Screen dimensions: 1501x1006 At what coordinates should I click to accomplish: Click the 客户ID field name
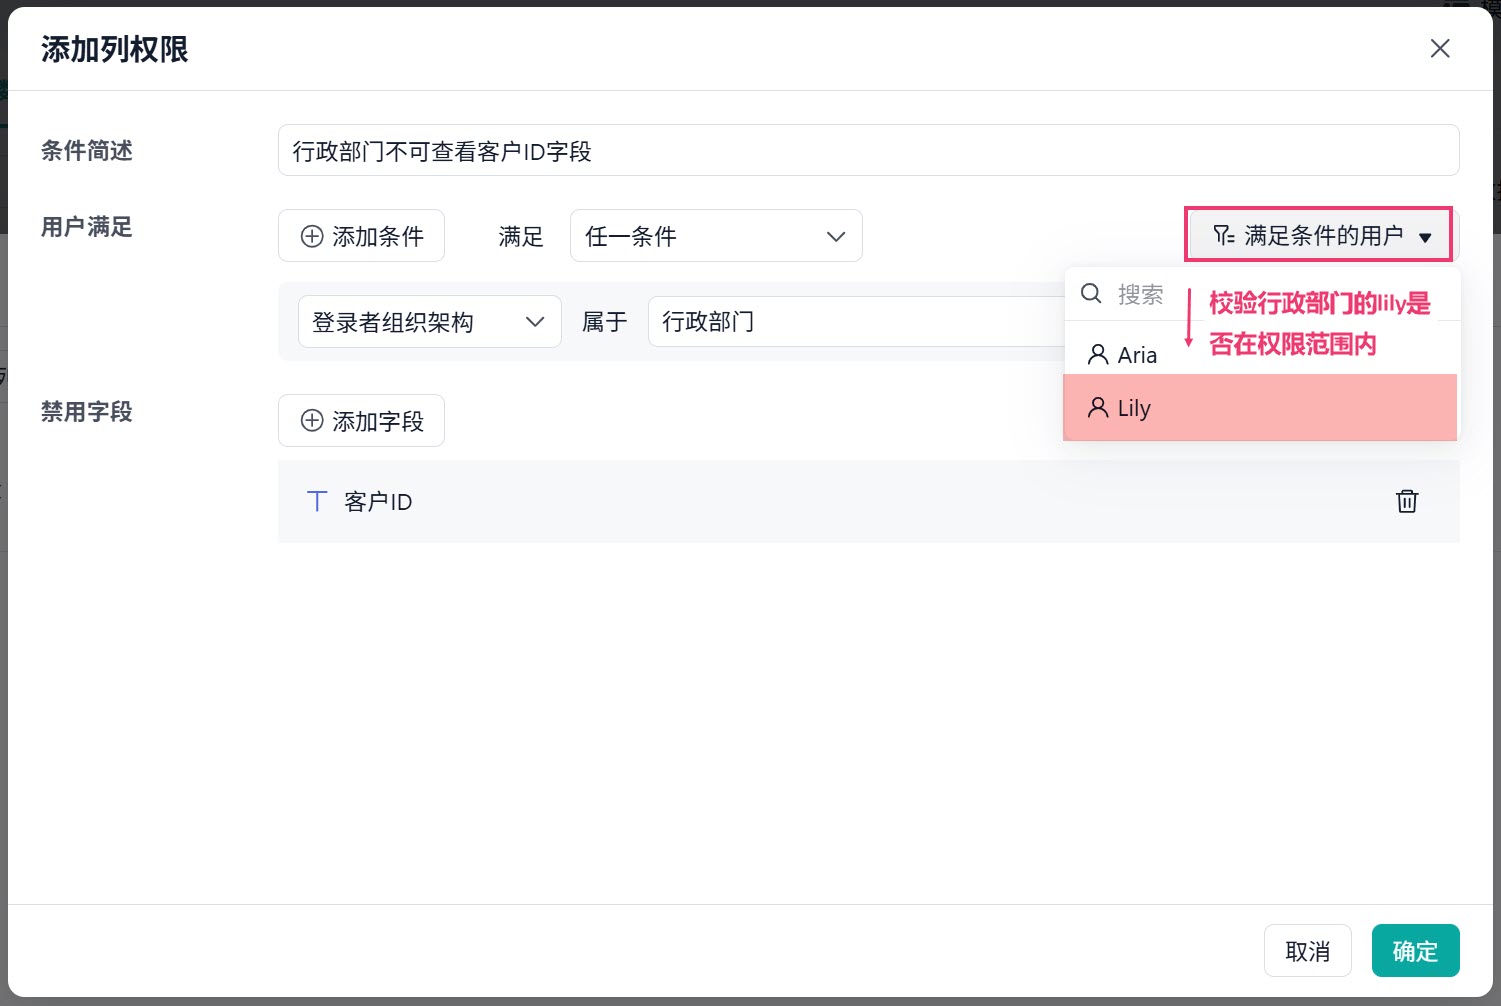(x=378, y=502)
